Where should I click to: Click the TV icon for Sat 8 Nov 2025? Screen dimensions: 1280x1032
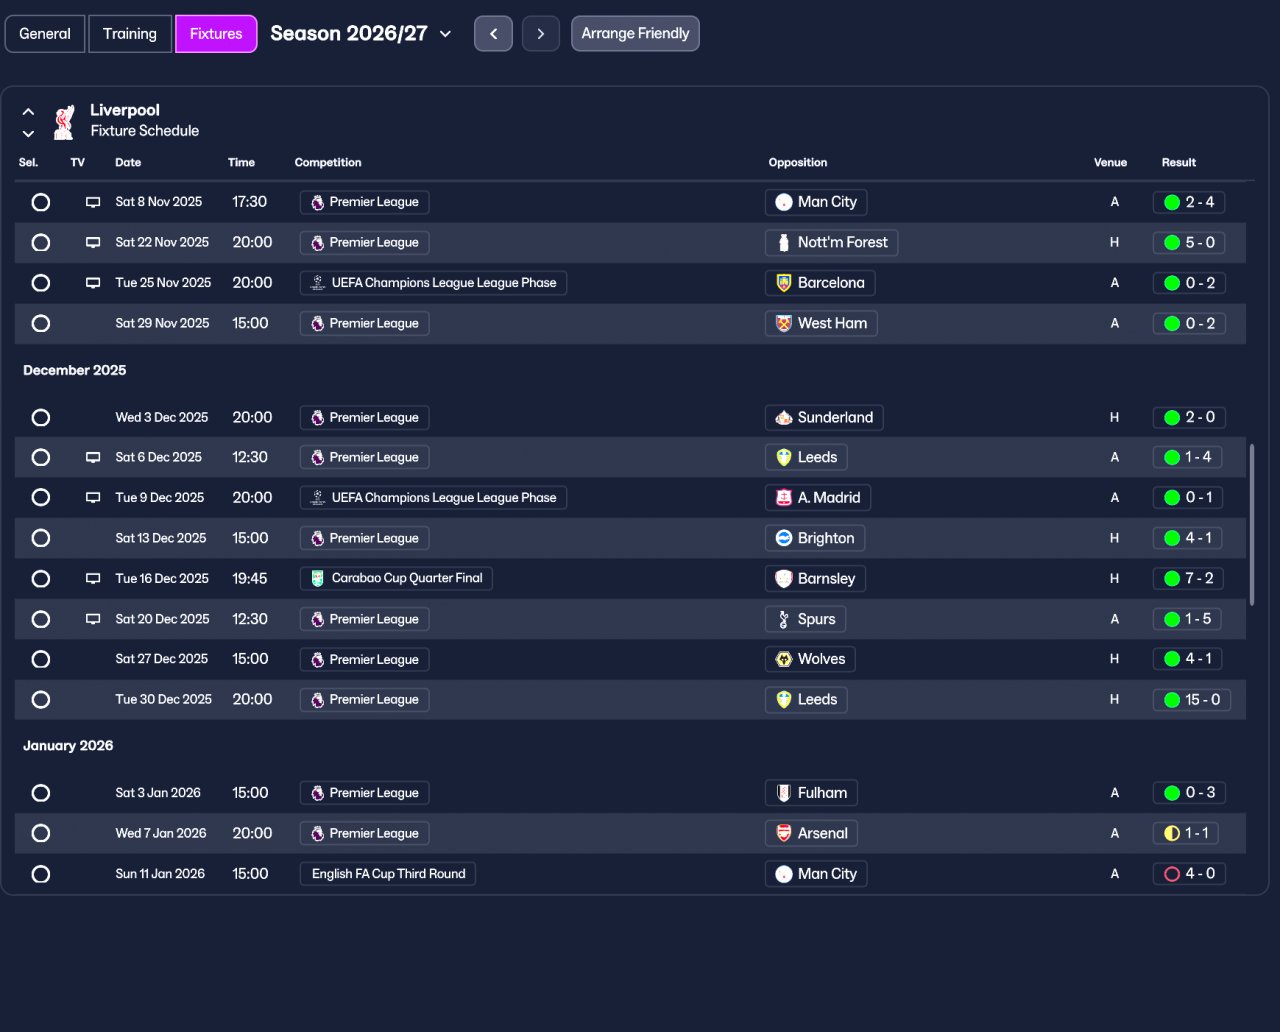(x=93, y=202)
